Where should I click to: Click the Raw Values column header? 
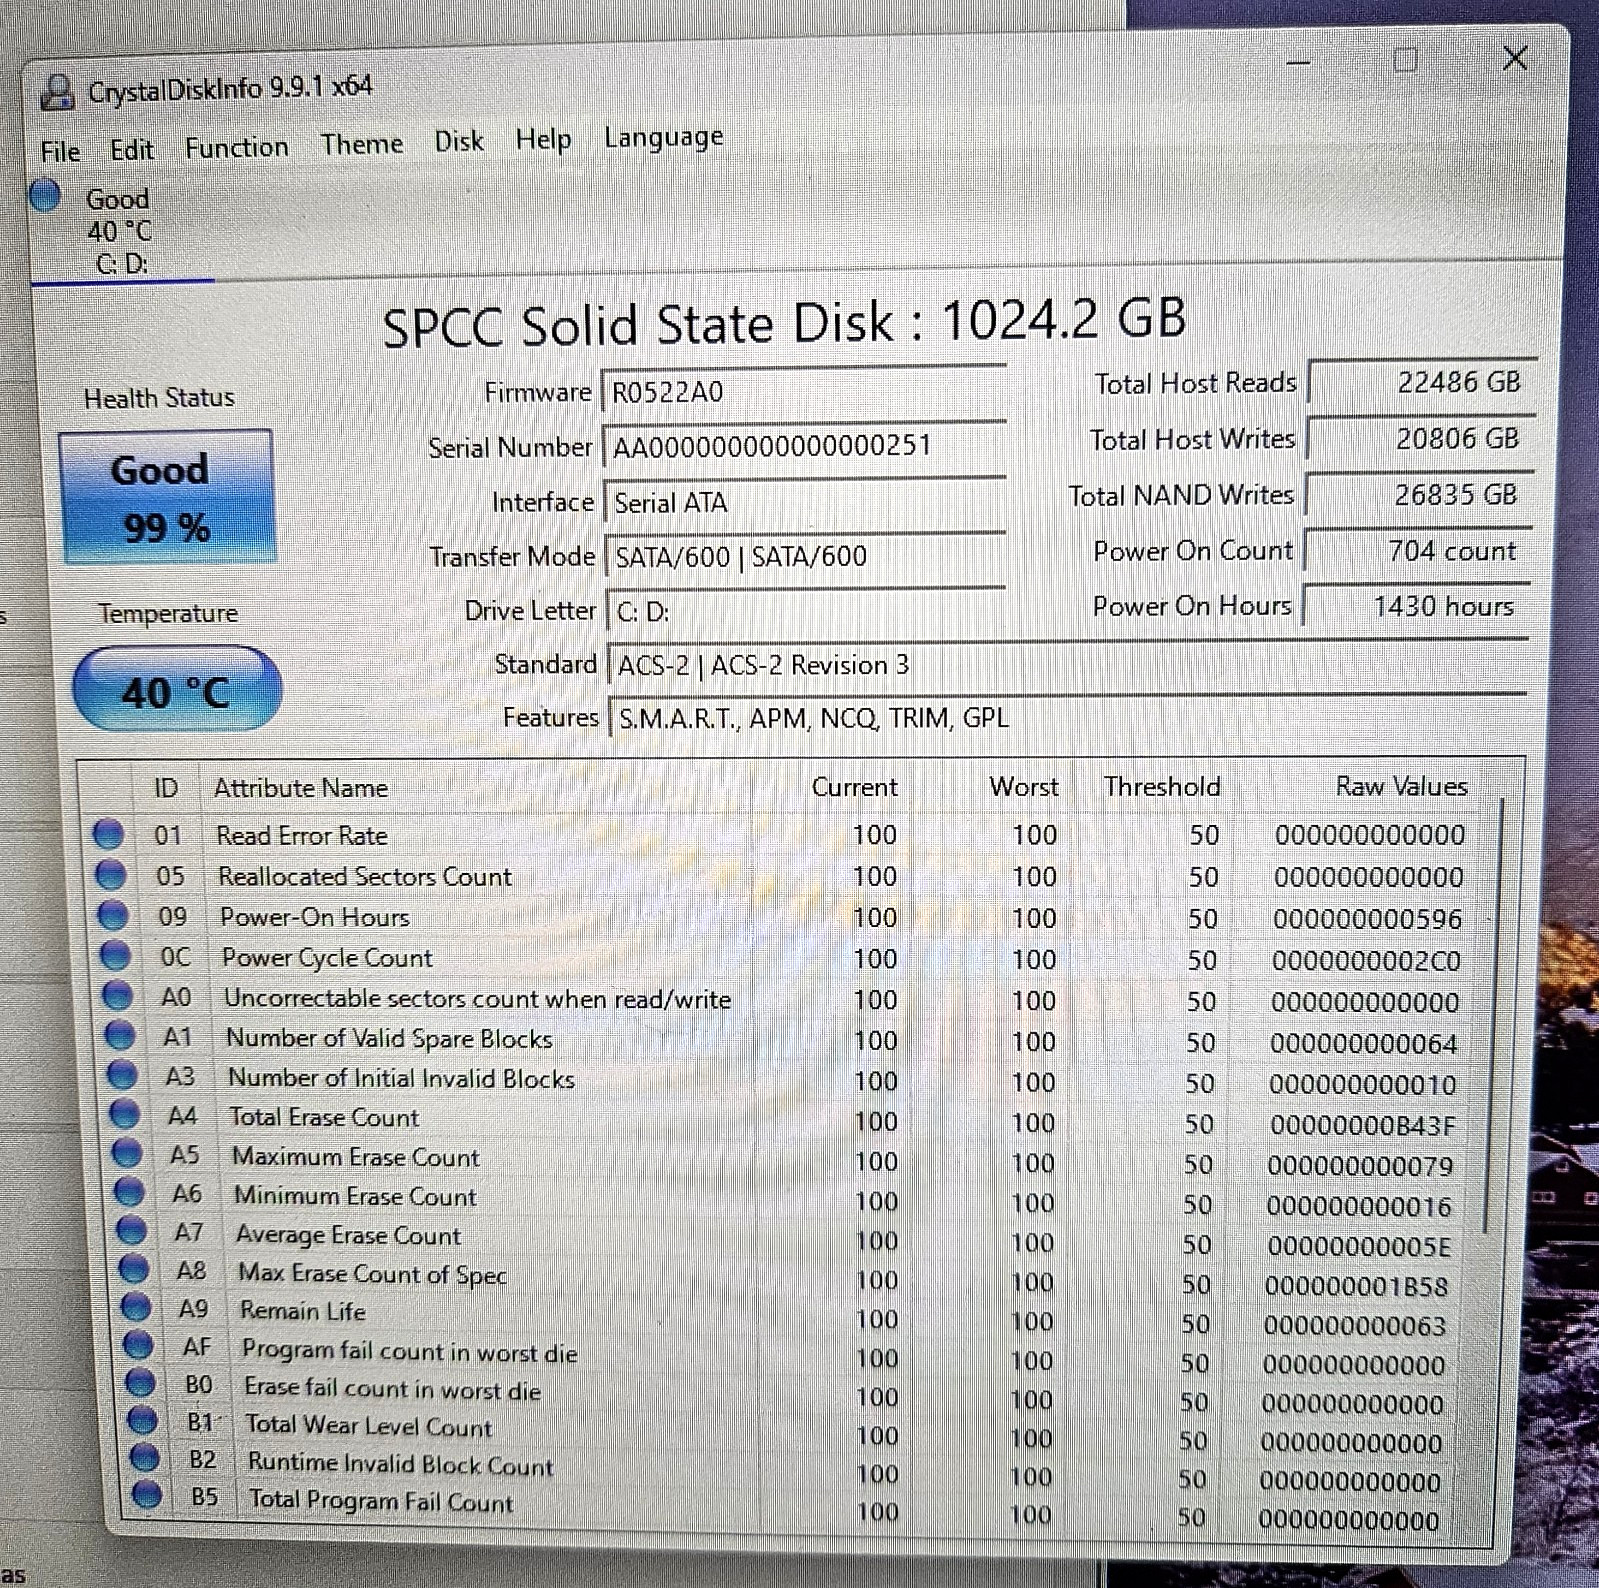click(1401, 787)
